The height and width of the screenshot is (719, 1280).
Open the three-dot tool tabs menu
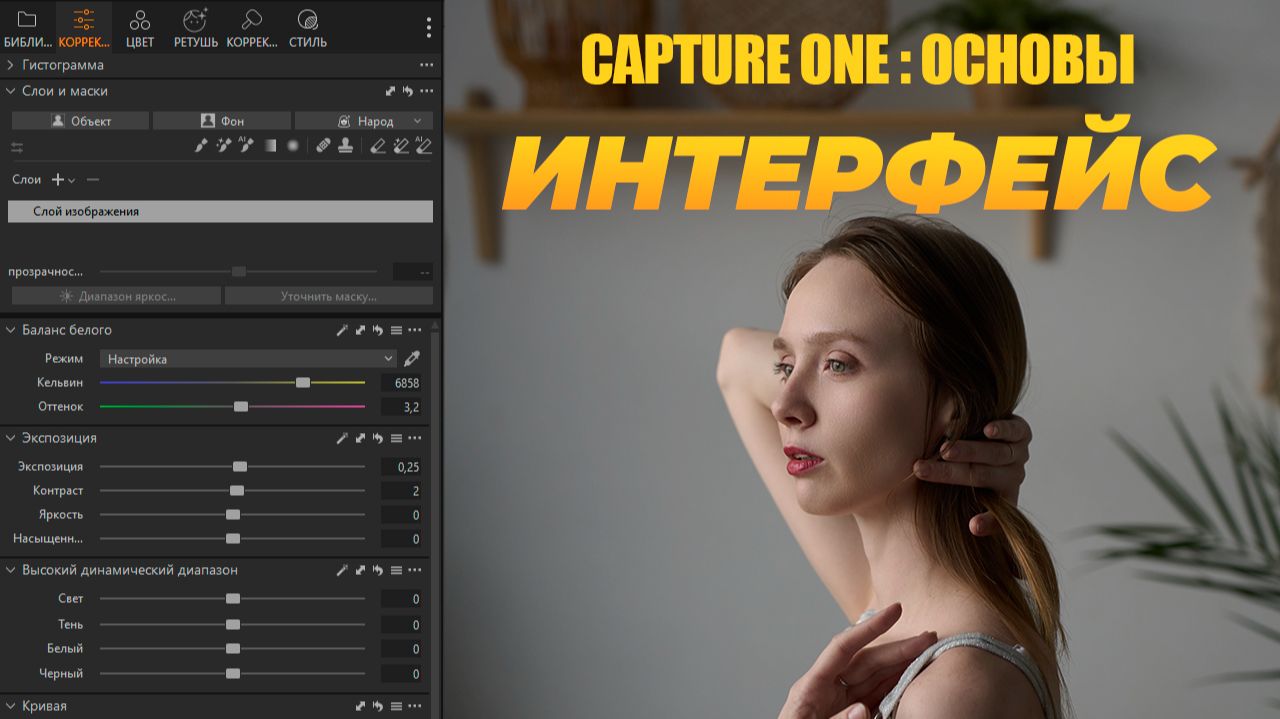[x=429, y=27]
